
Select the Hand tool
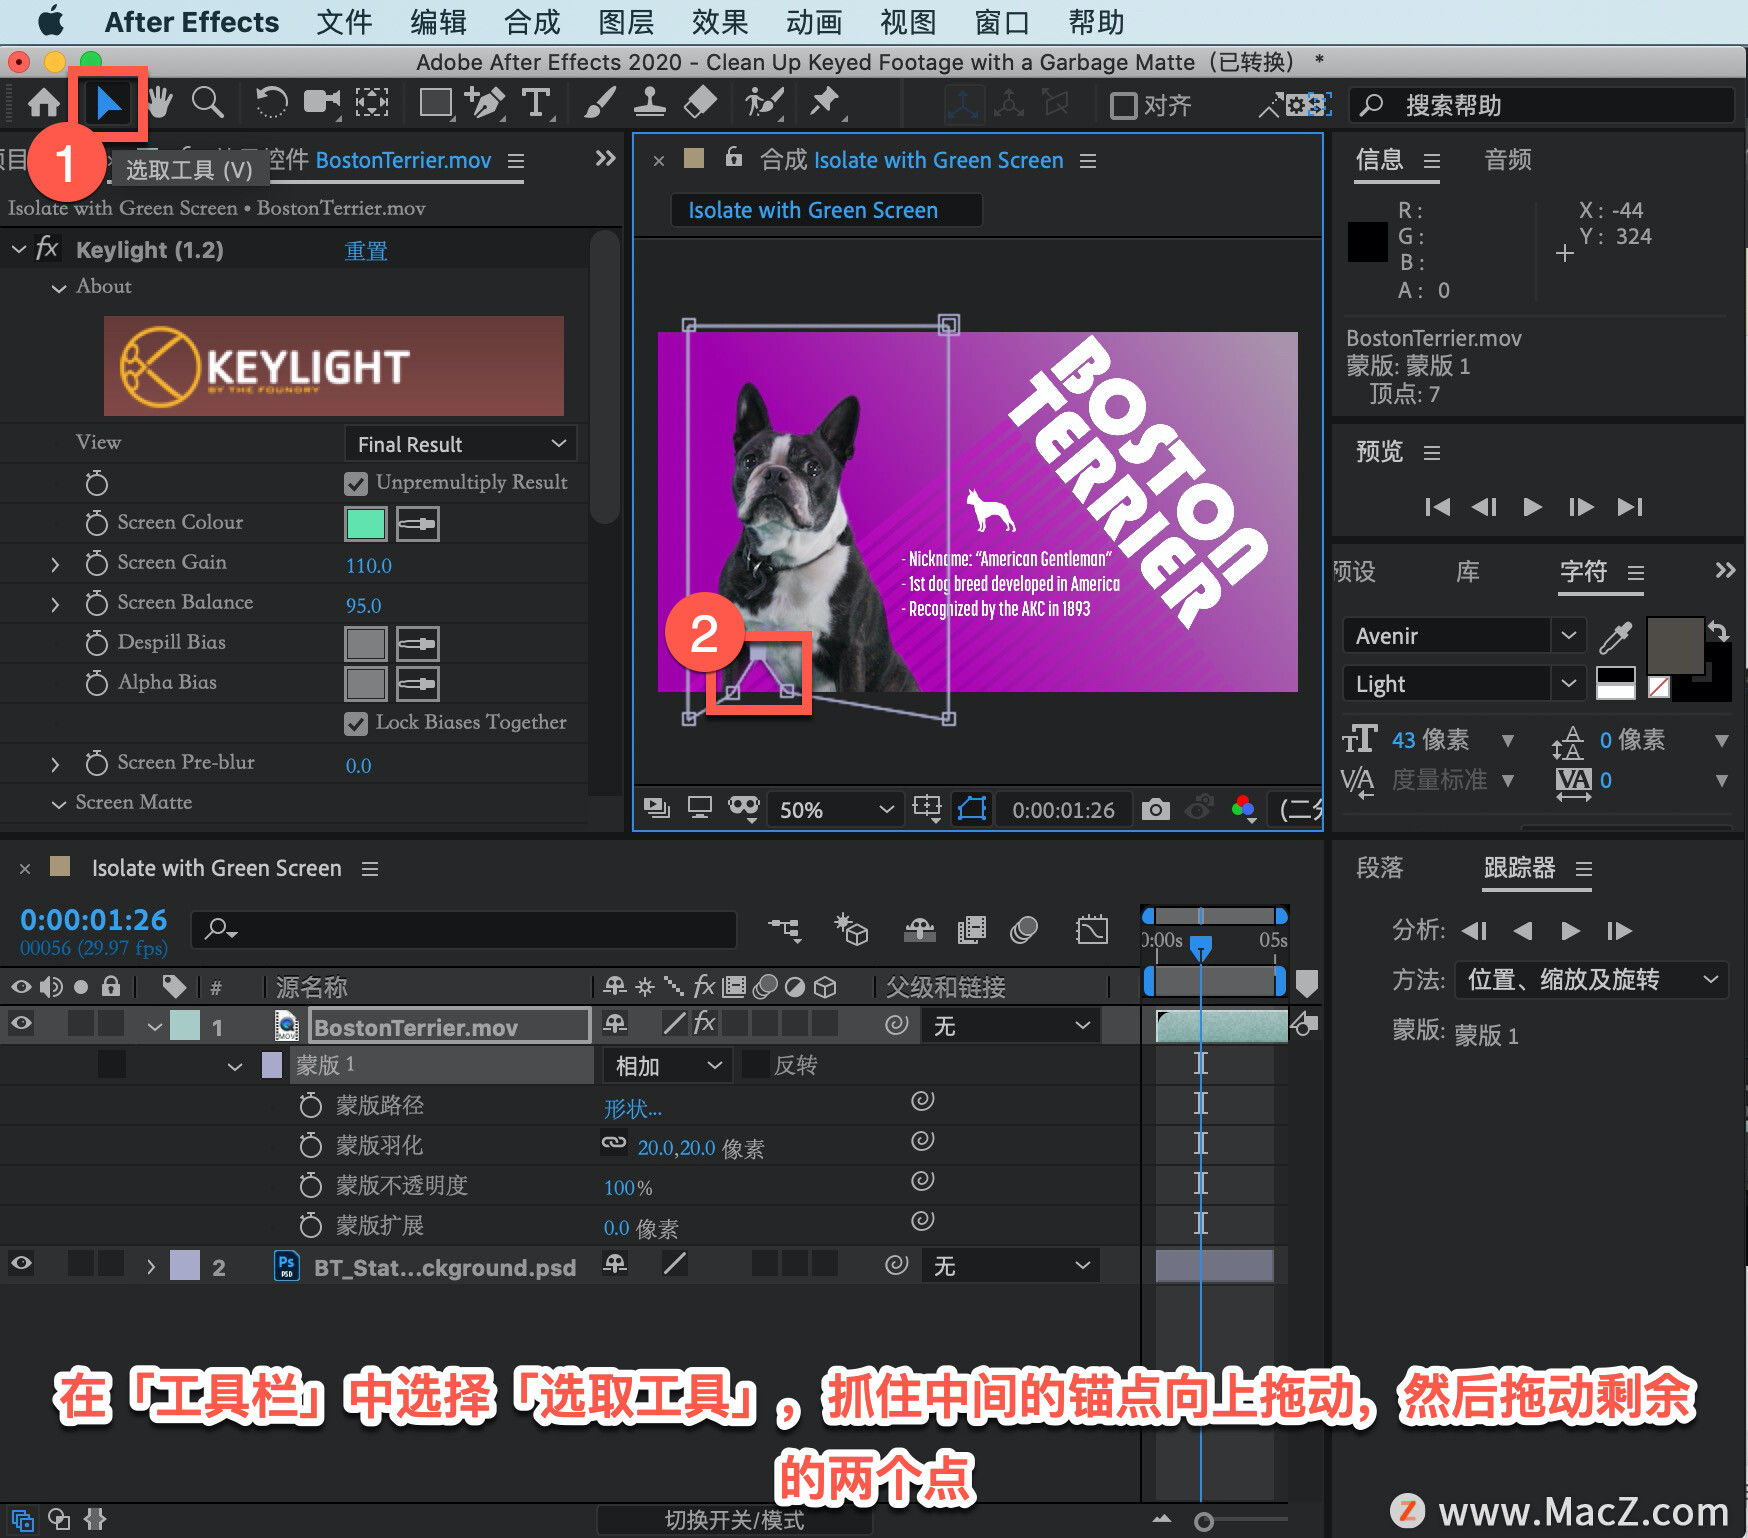(x=160, y=102)
